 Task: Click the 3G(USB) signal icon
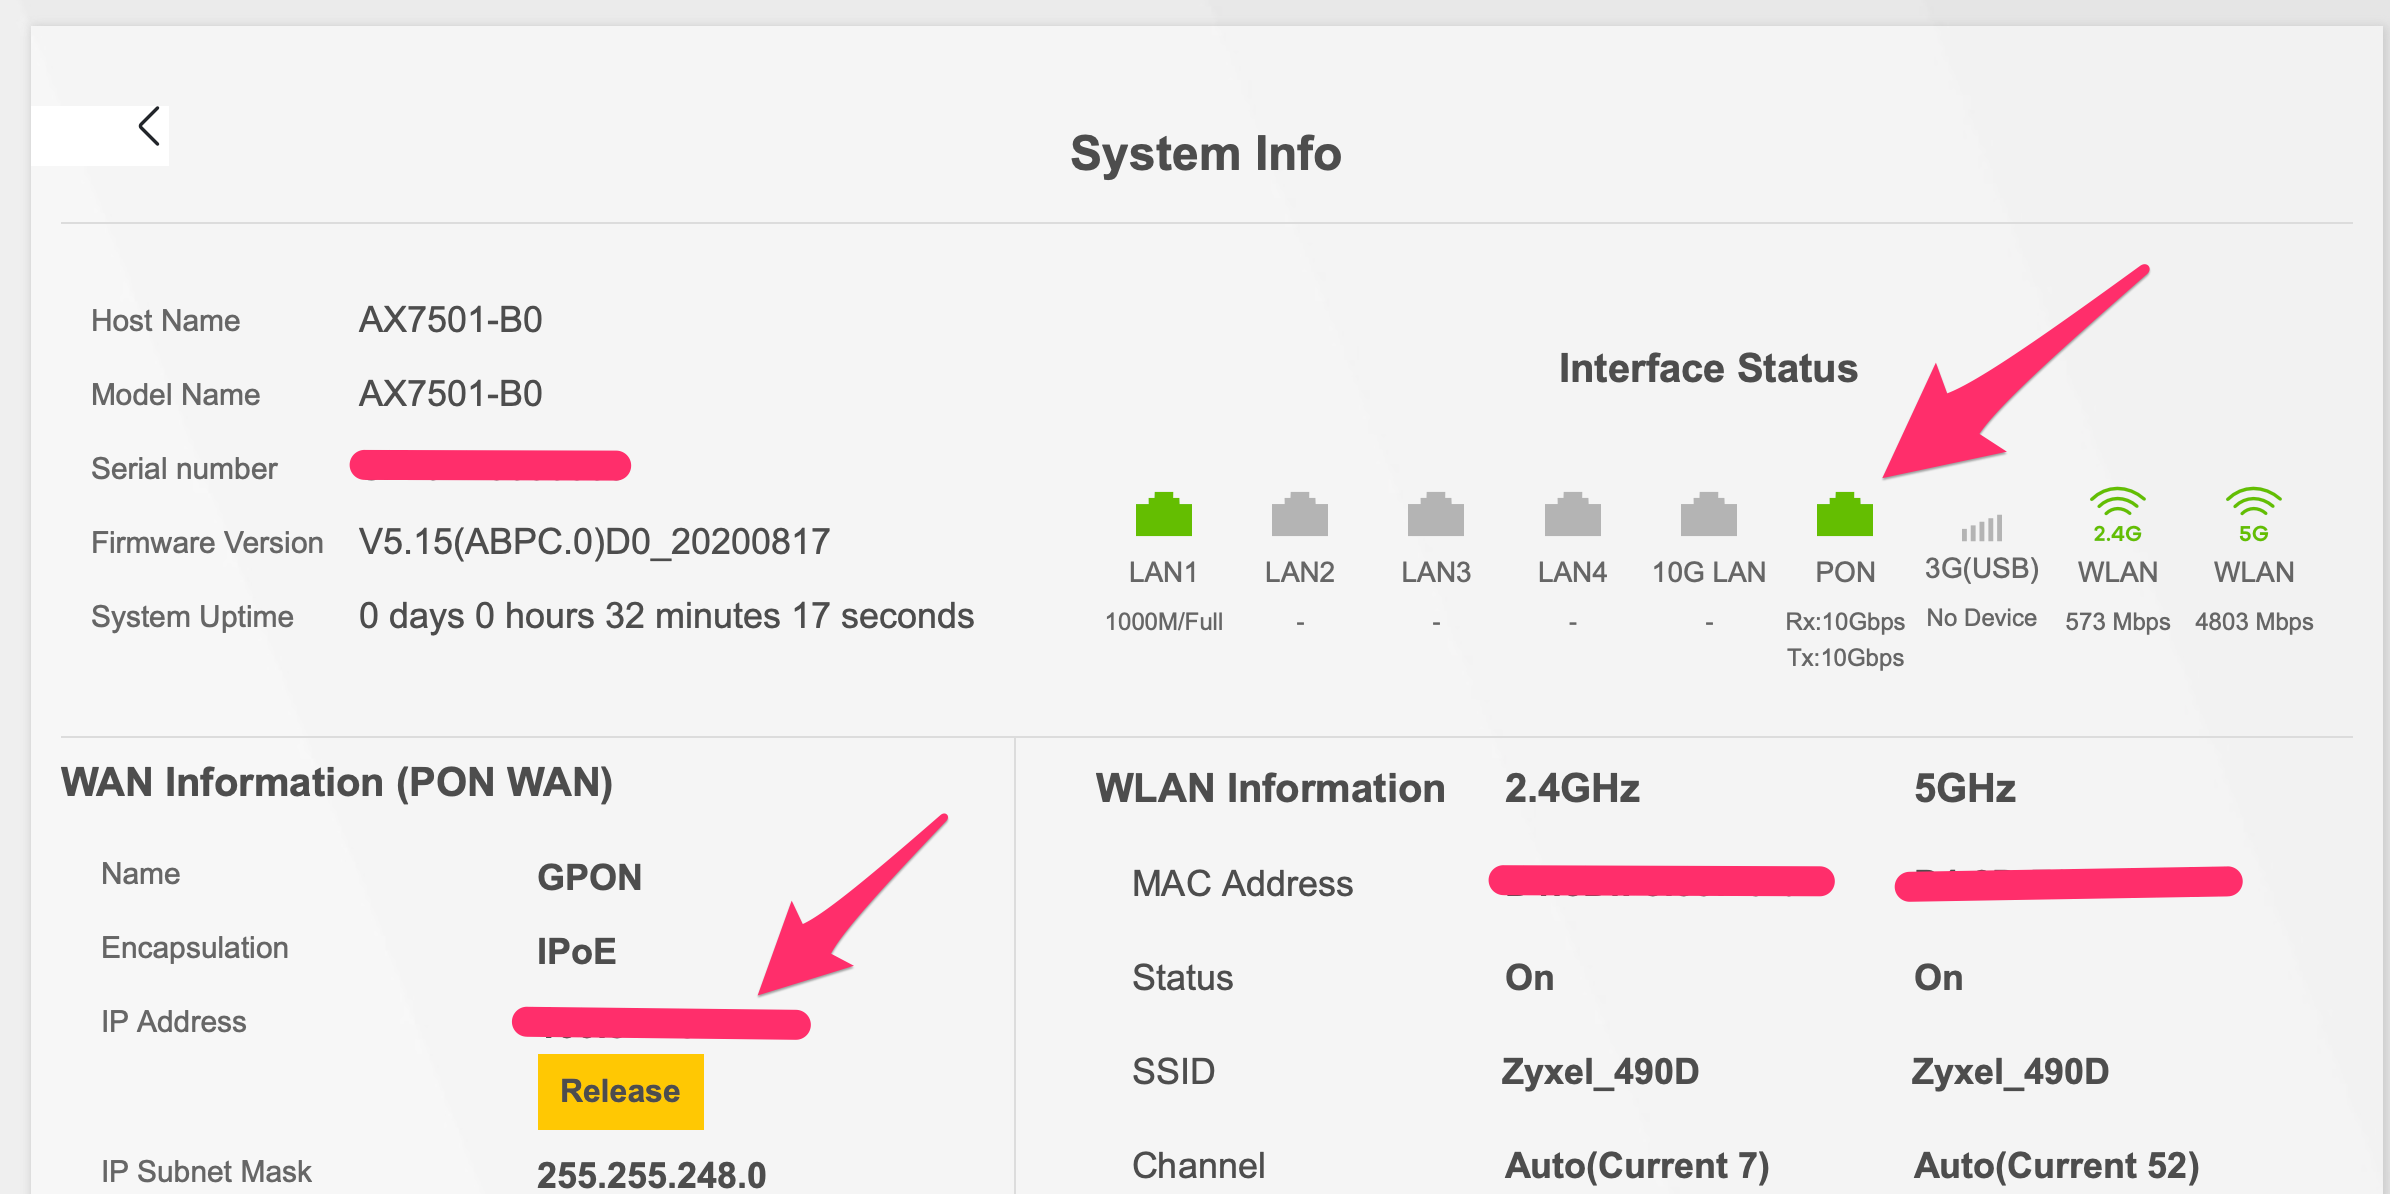pyautogui.click(x=1981, y=527)
